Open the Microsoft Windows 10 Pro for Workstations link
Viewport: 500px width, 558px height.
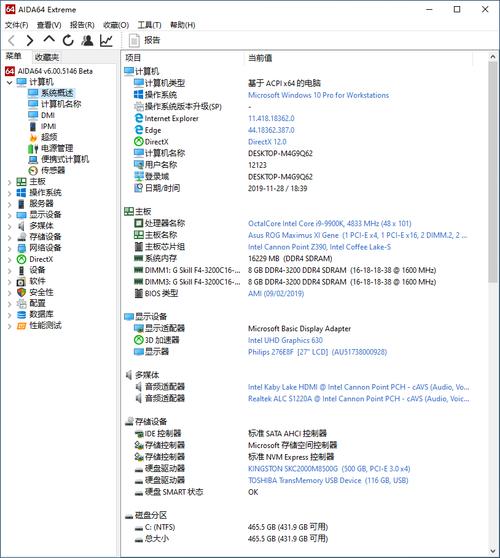(x=318, y=95)
